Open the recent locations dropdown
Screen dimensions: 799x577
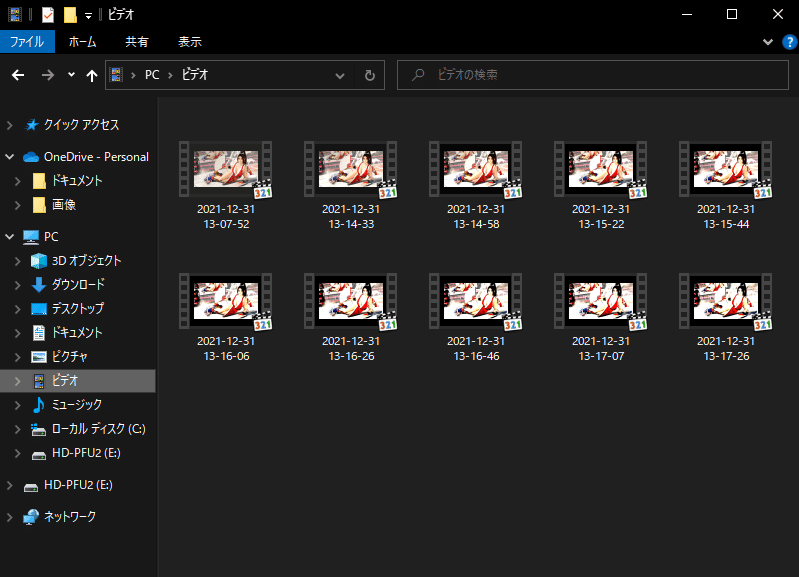[71, 75]
